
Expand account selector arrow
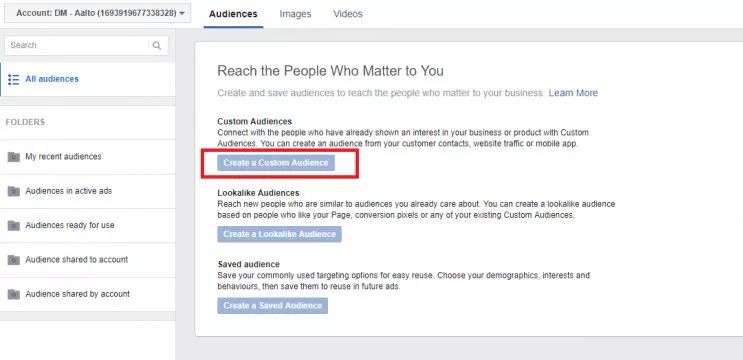(x=182, y=14)
